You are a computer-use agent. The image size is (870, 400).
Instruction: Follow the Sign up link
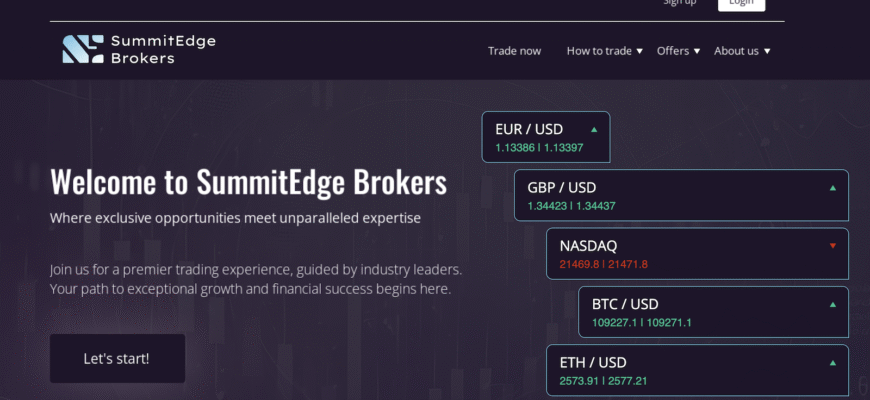(680, 2)
